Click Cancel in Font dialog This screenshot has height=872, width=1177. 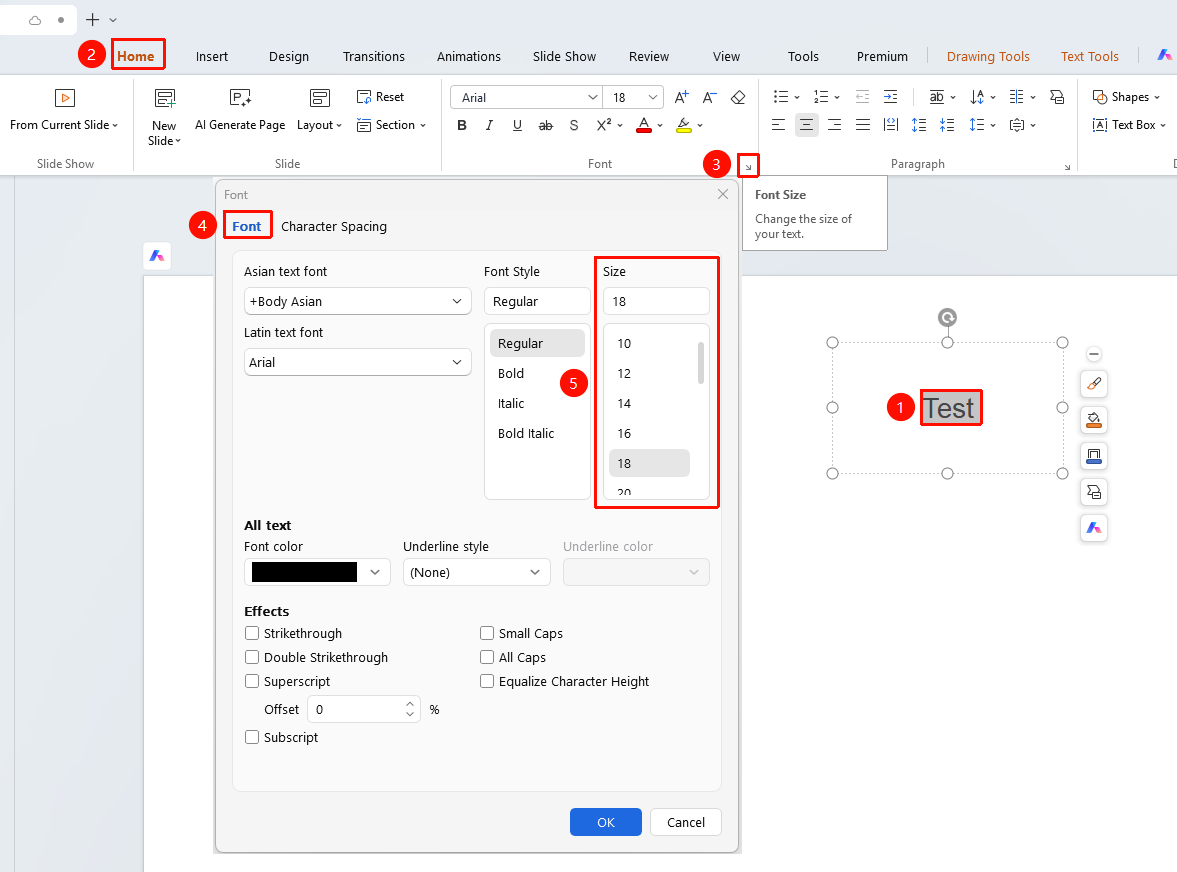tap(686, 822)
